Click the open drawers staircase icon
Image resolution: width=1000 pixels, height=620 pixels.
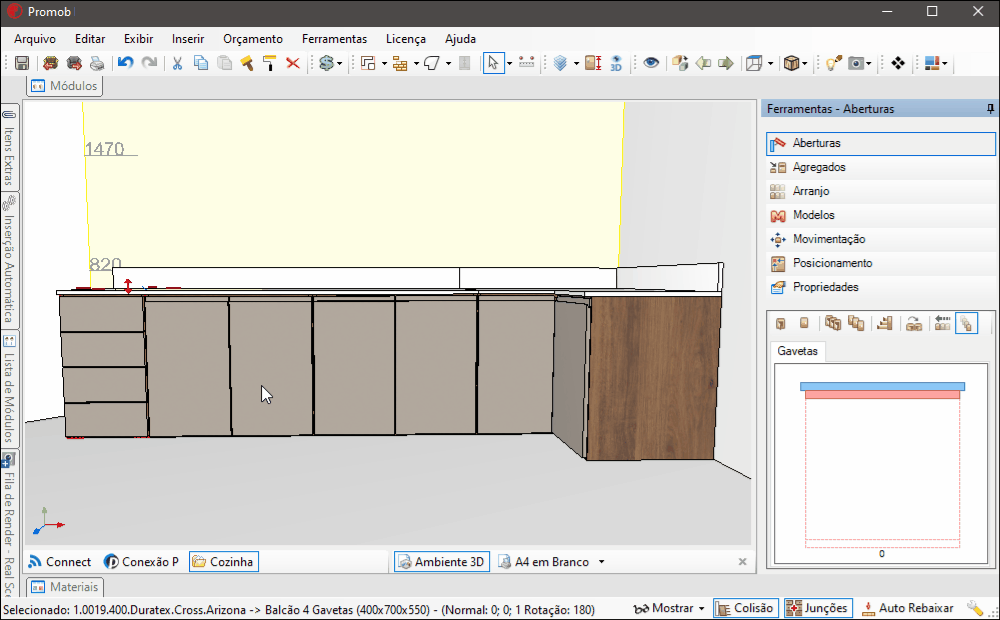click(x=885, y=323)
